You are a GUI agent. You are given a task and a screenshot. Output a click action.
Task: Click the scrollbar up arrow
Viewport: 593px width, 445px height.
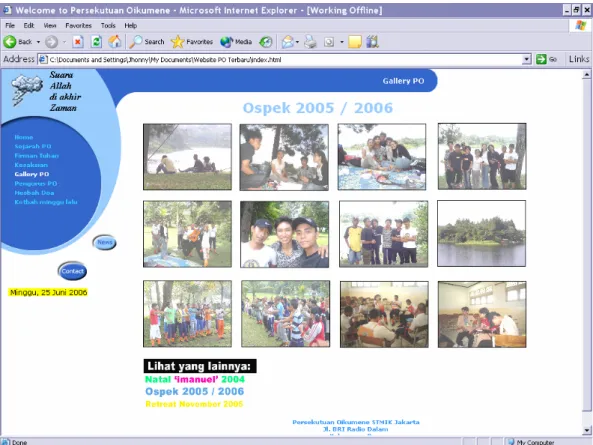587,74
